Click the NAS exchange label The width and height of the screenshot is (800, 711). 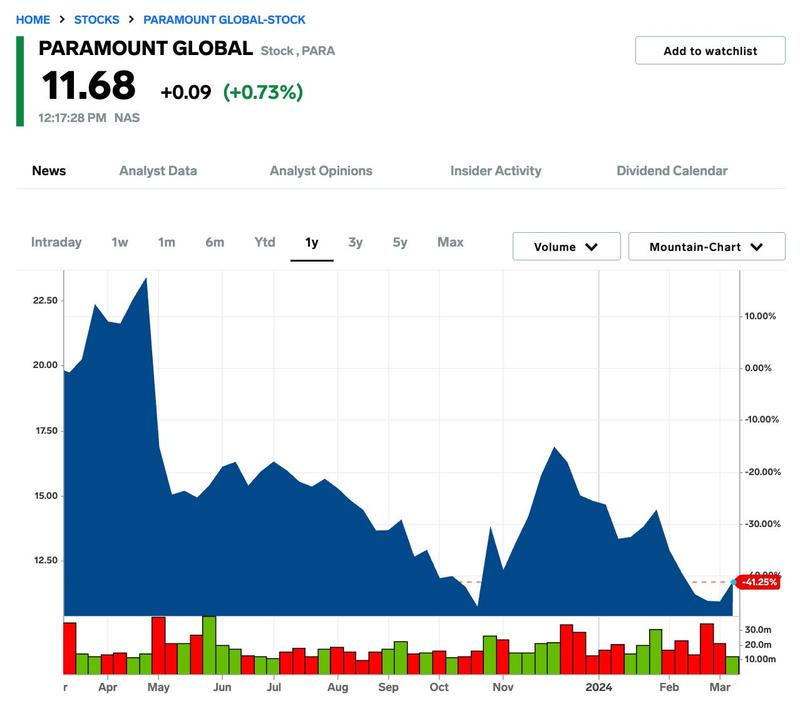point(127,118)
